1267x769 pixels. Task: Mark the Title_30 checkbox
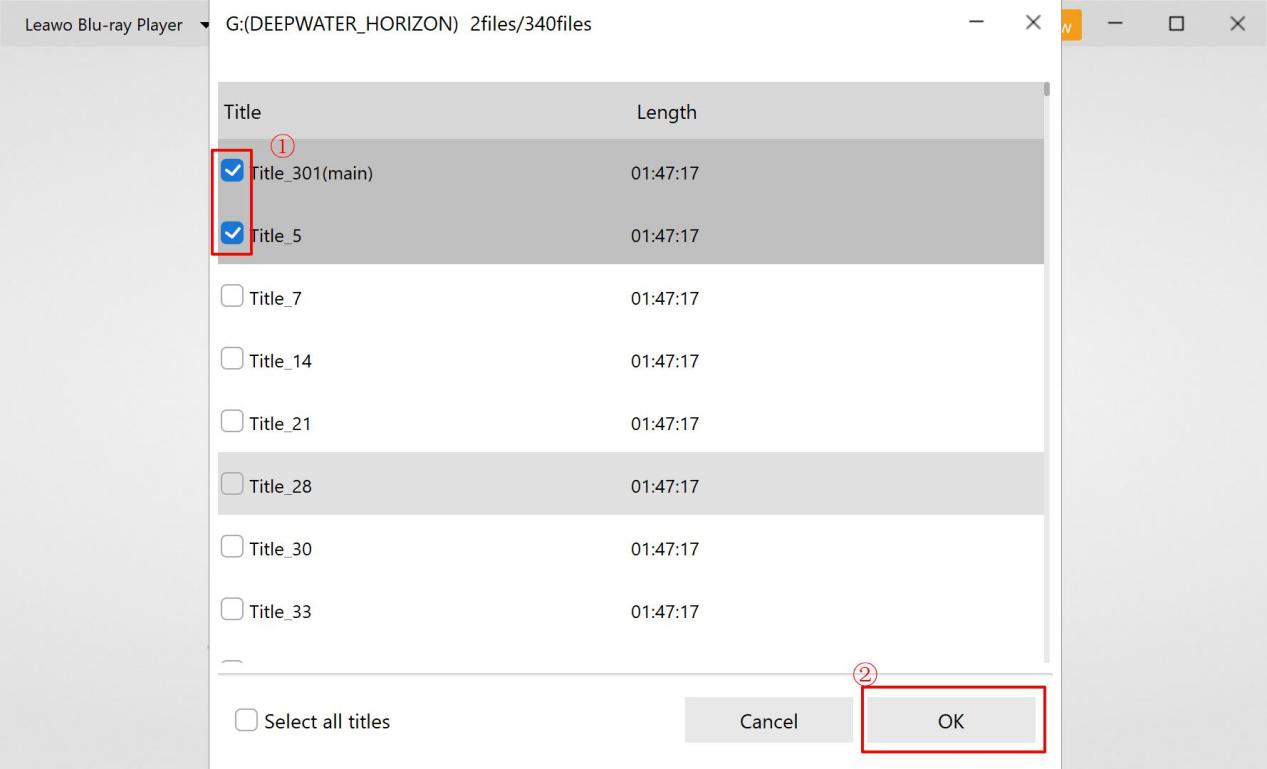click(231, 548)
